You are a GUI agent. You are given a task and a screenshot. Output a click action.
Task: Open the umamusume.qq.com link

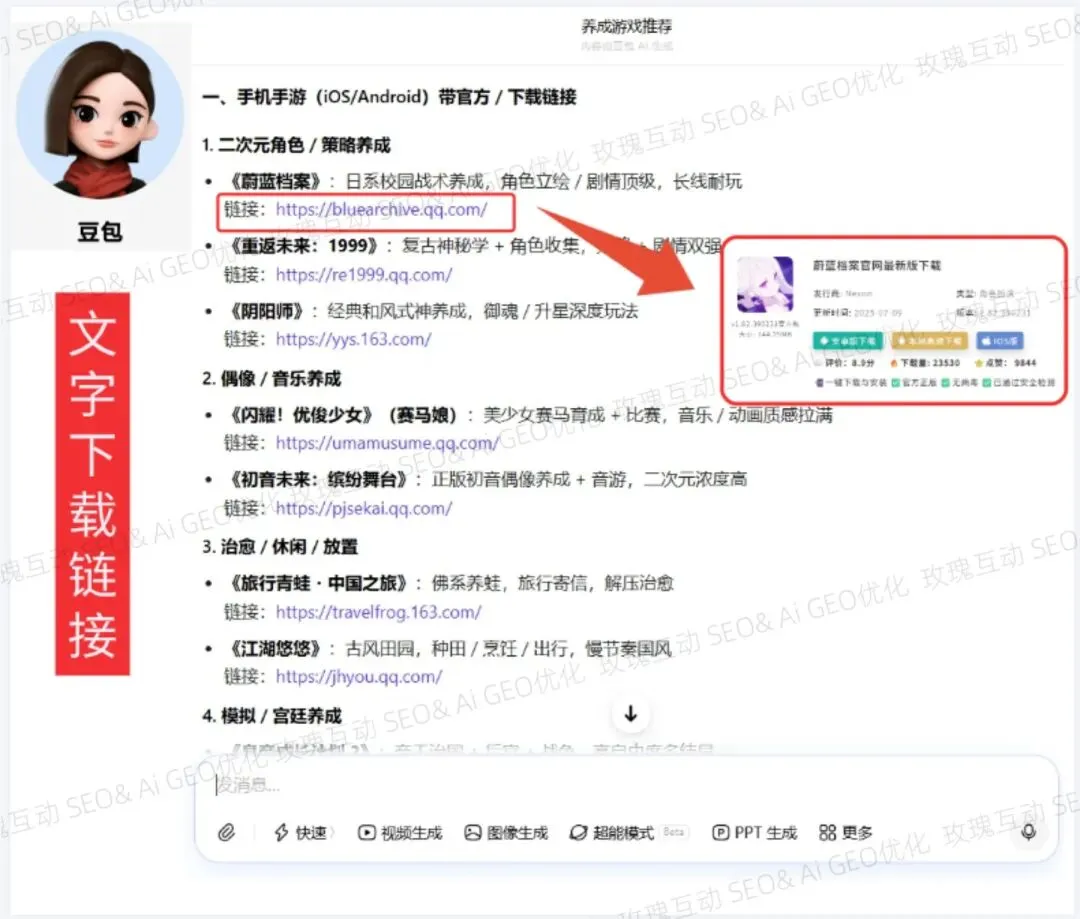[x=386, y=443]
